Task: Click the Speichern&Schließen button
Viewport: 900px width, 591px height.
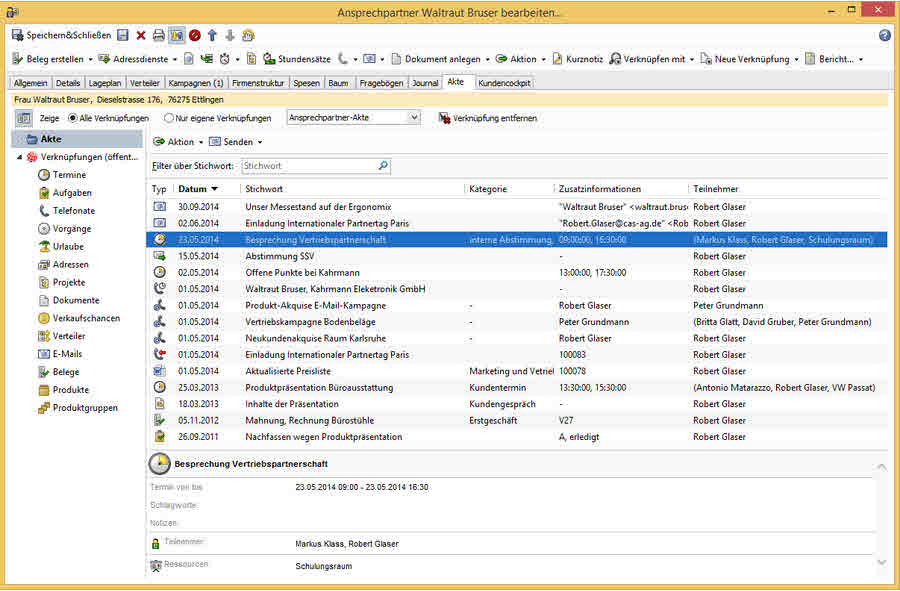Action: pyautogui.click(x=60, y=35)
